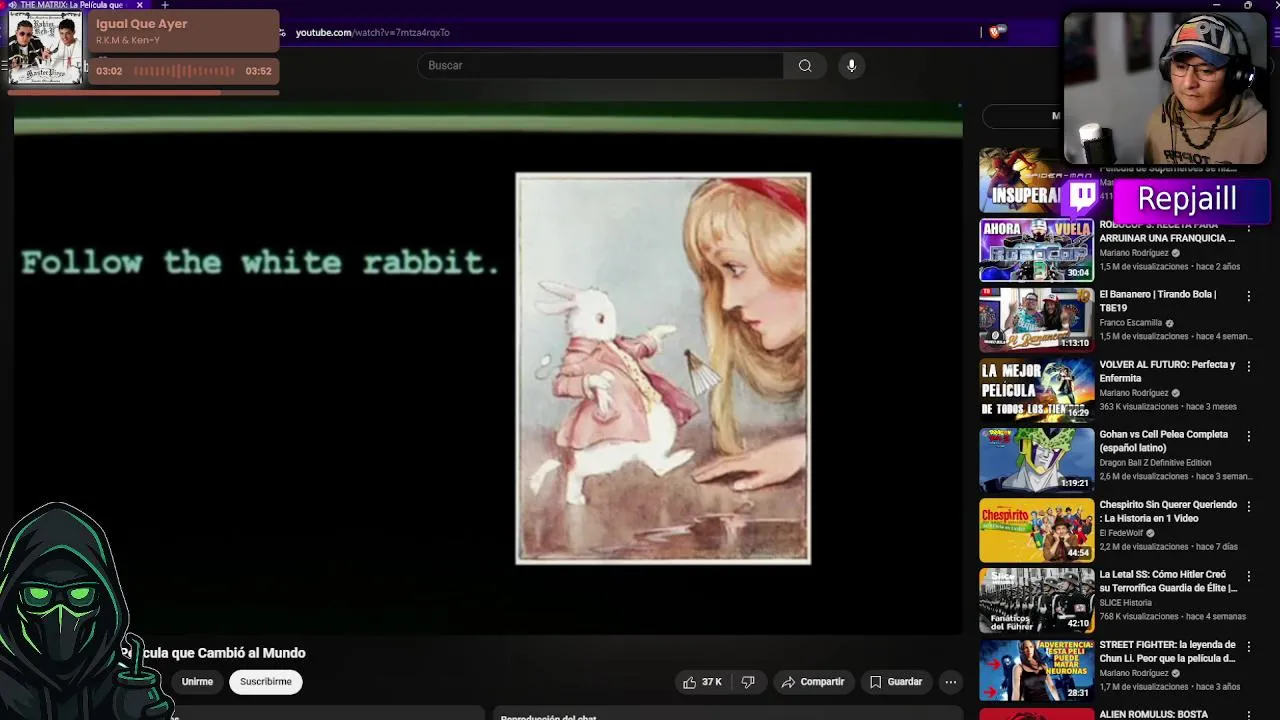Click the video player showing Follow the white rabbit
This screenshot has width=1280, height=720.
[x=488, y=368]
